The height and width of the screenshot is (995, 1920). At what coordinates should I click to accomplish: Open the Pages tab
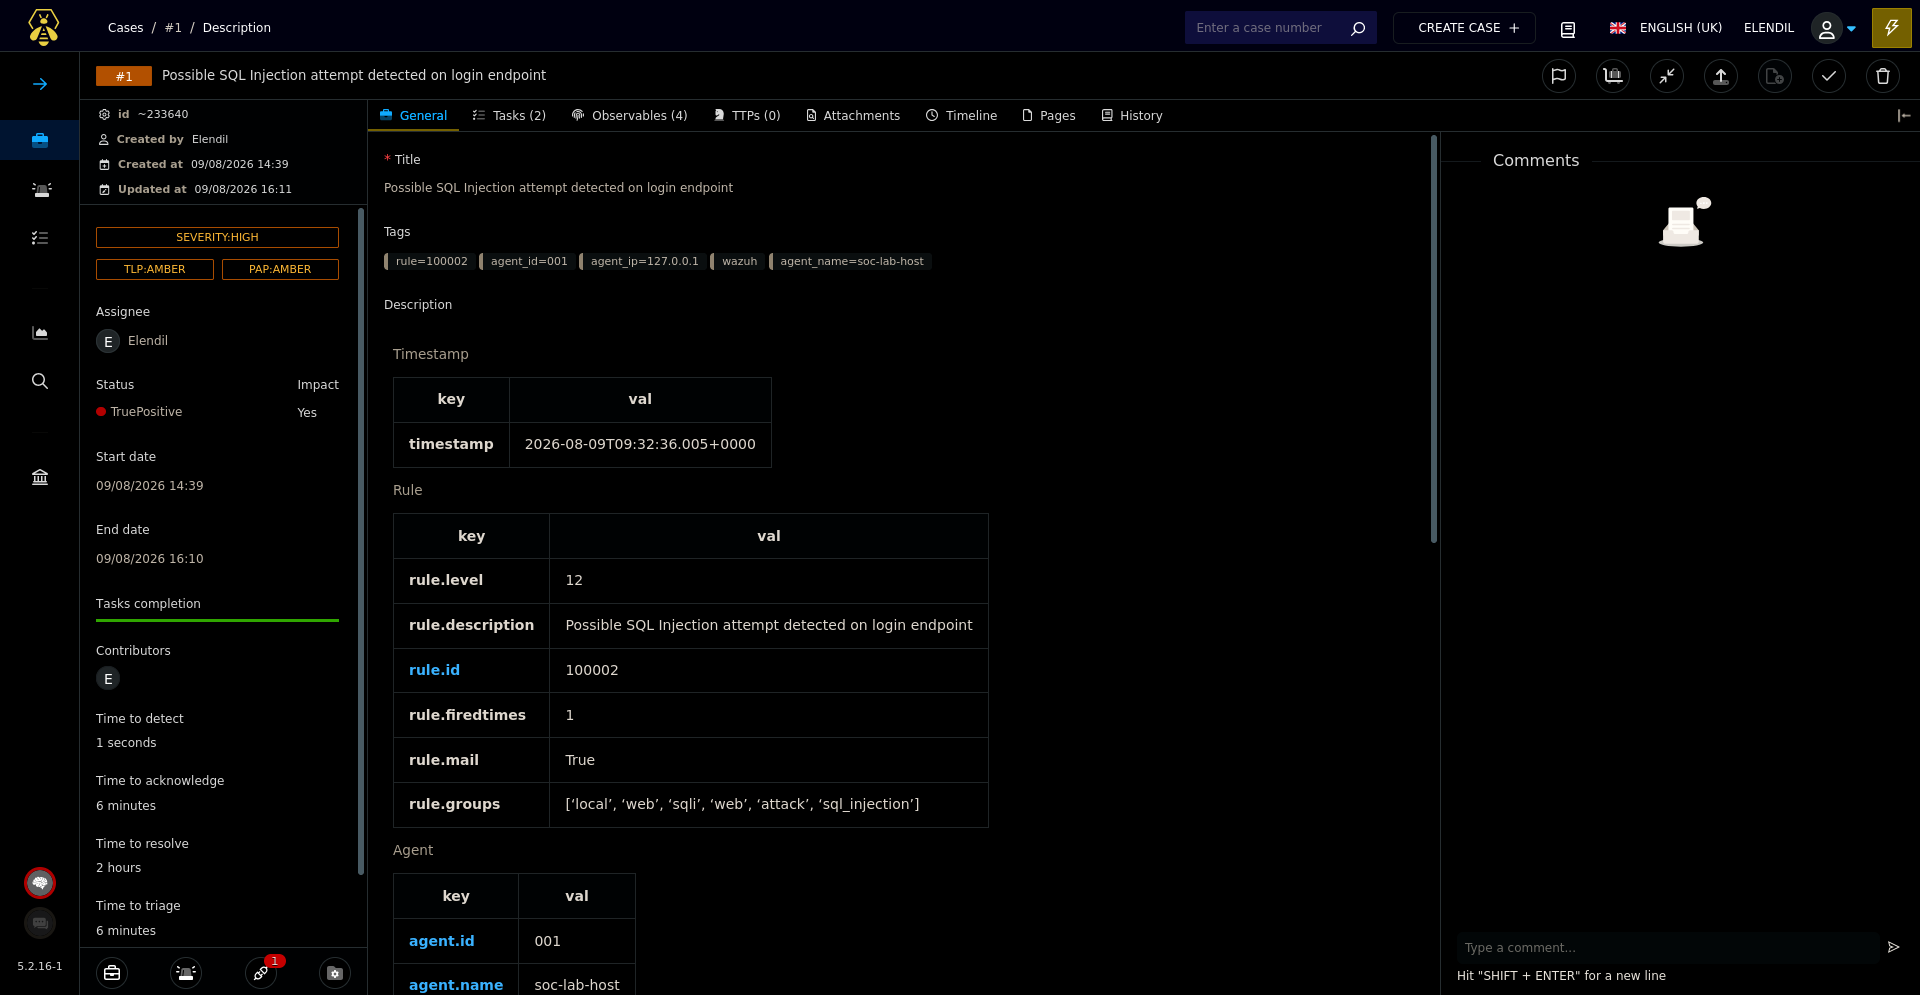pos(1049,116)
